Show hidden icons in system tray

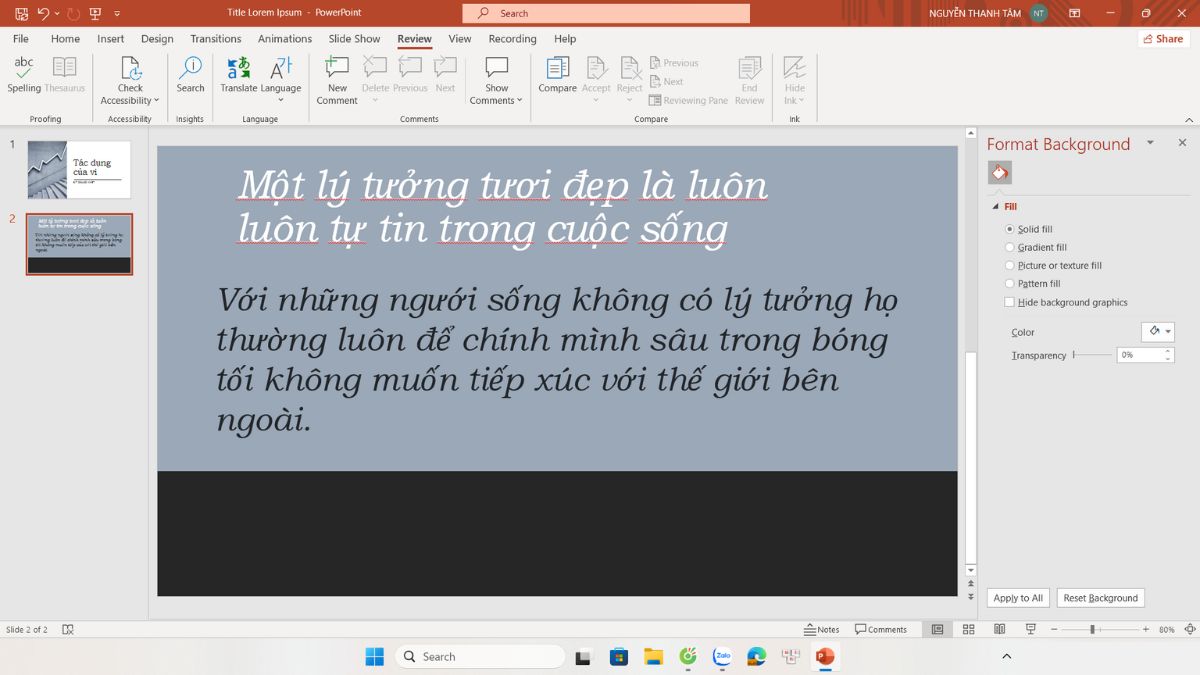point(1006,656)
